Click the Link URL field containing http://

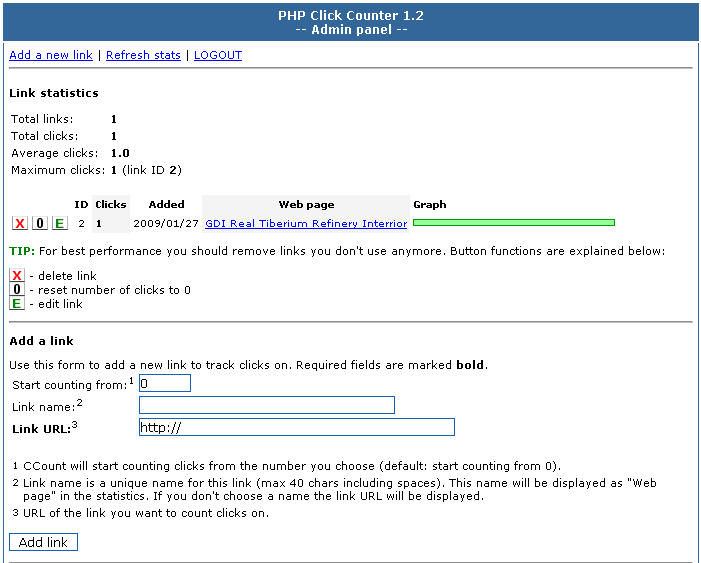click(296, 427)
